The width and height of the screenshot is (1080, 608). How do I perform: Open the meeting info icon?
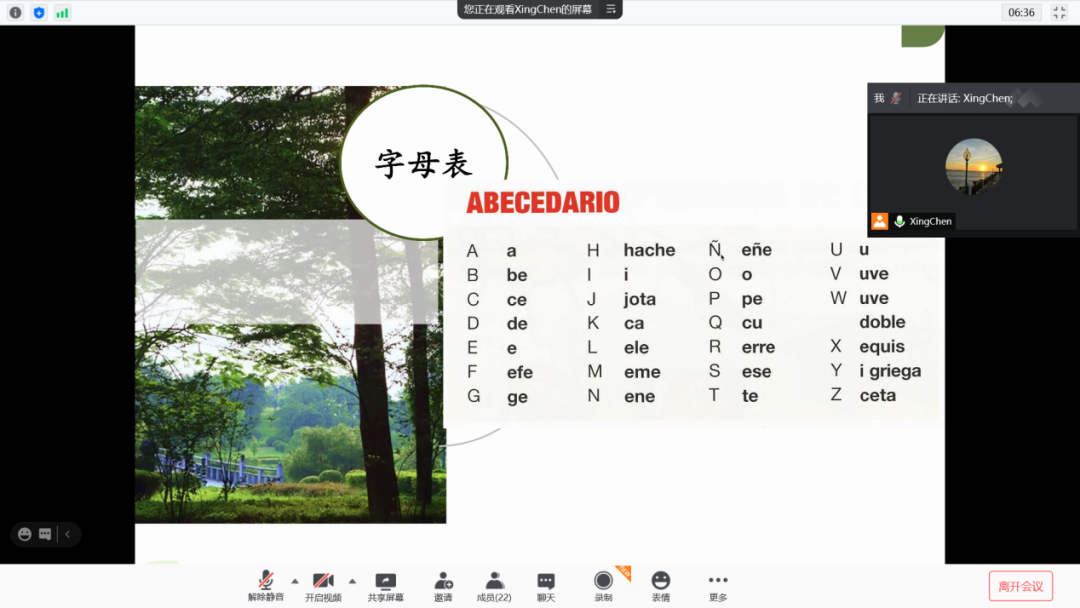pyautogui.click(x=15, y=13)
